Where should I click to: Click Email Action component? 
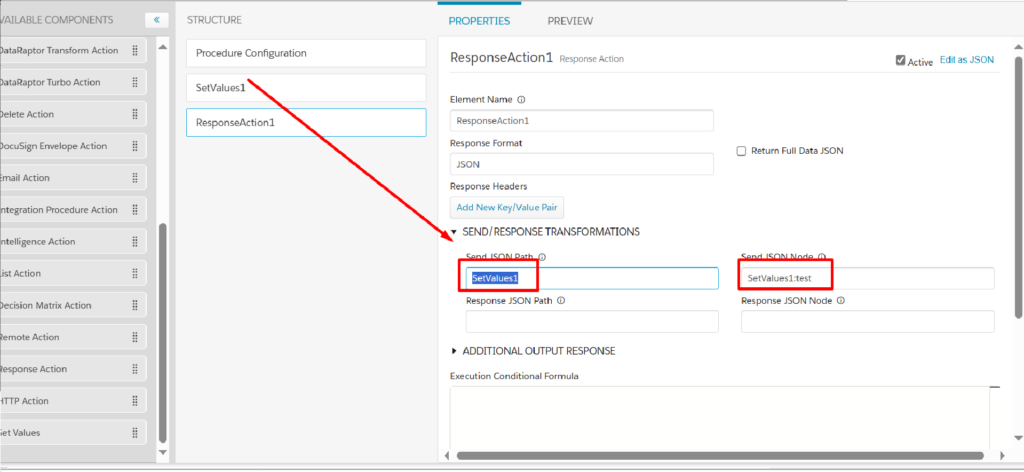(73, 178)
